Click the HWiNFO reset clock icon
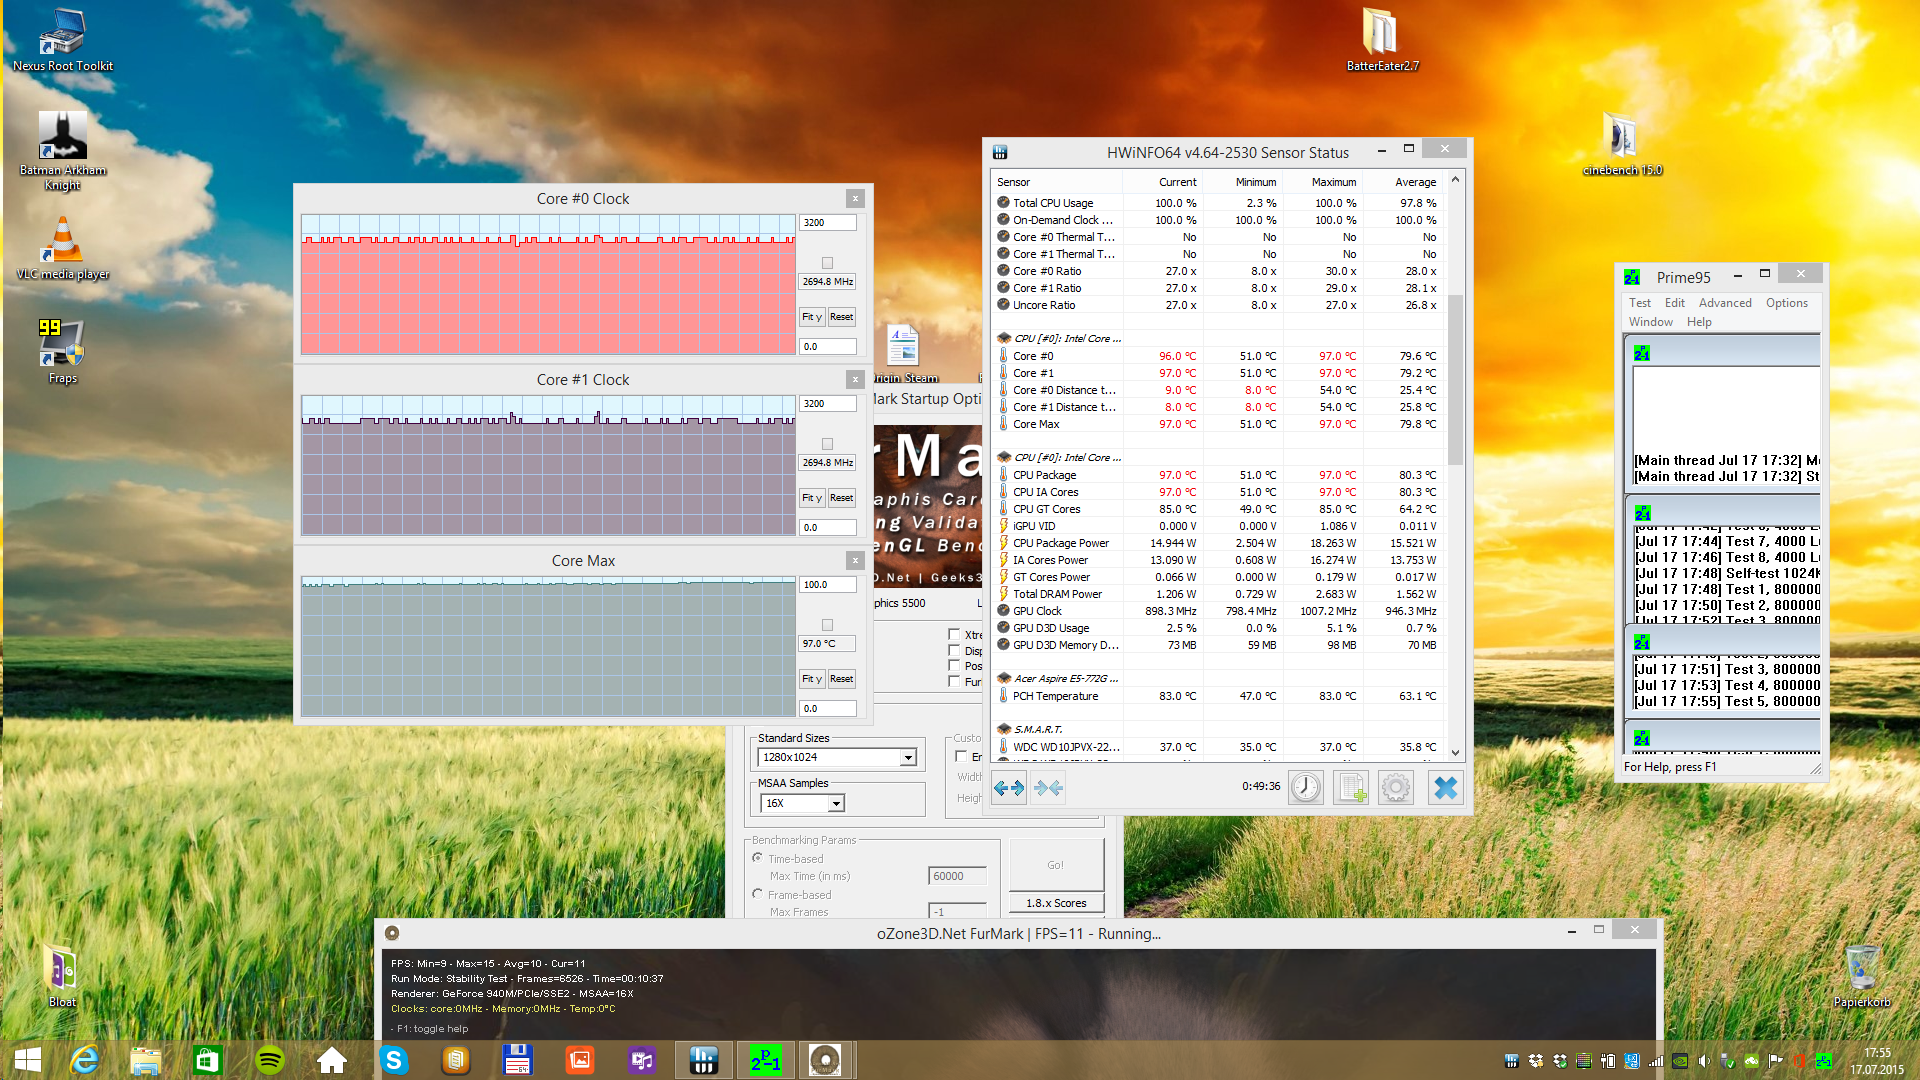The width and height of the screenshot is (1920, 1080). click(1305, 788)
